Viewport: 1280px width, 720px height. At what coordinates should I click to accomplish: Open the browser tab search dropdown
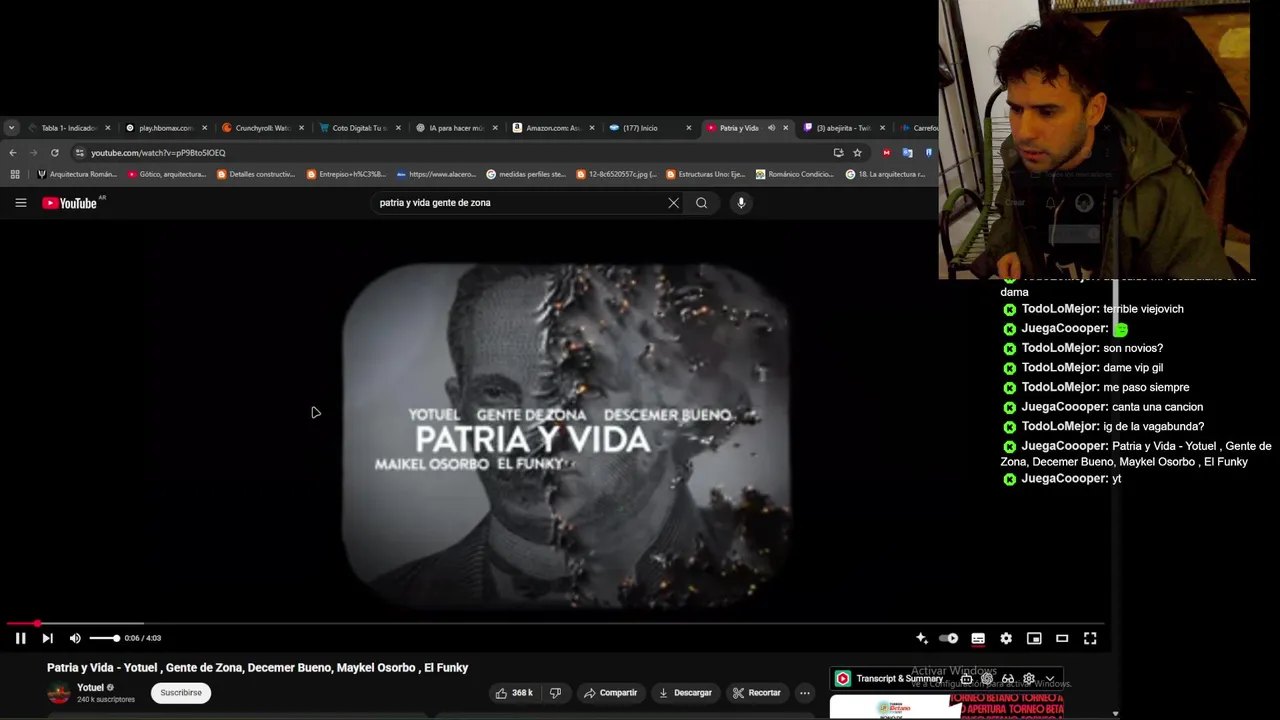11,128
